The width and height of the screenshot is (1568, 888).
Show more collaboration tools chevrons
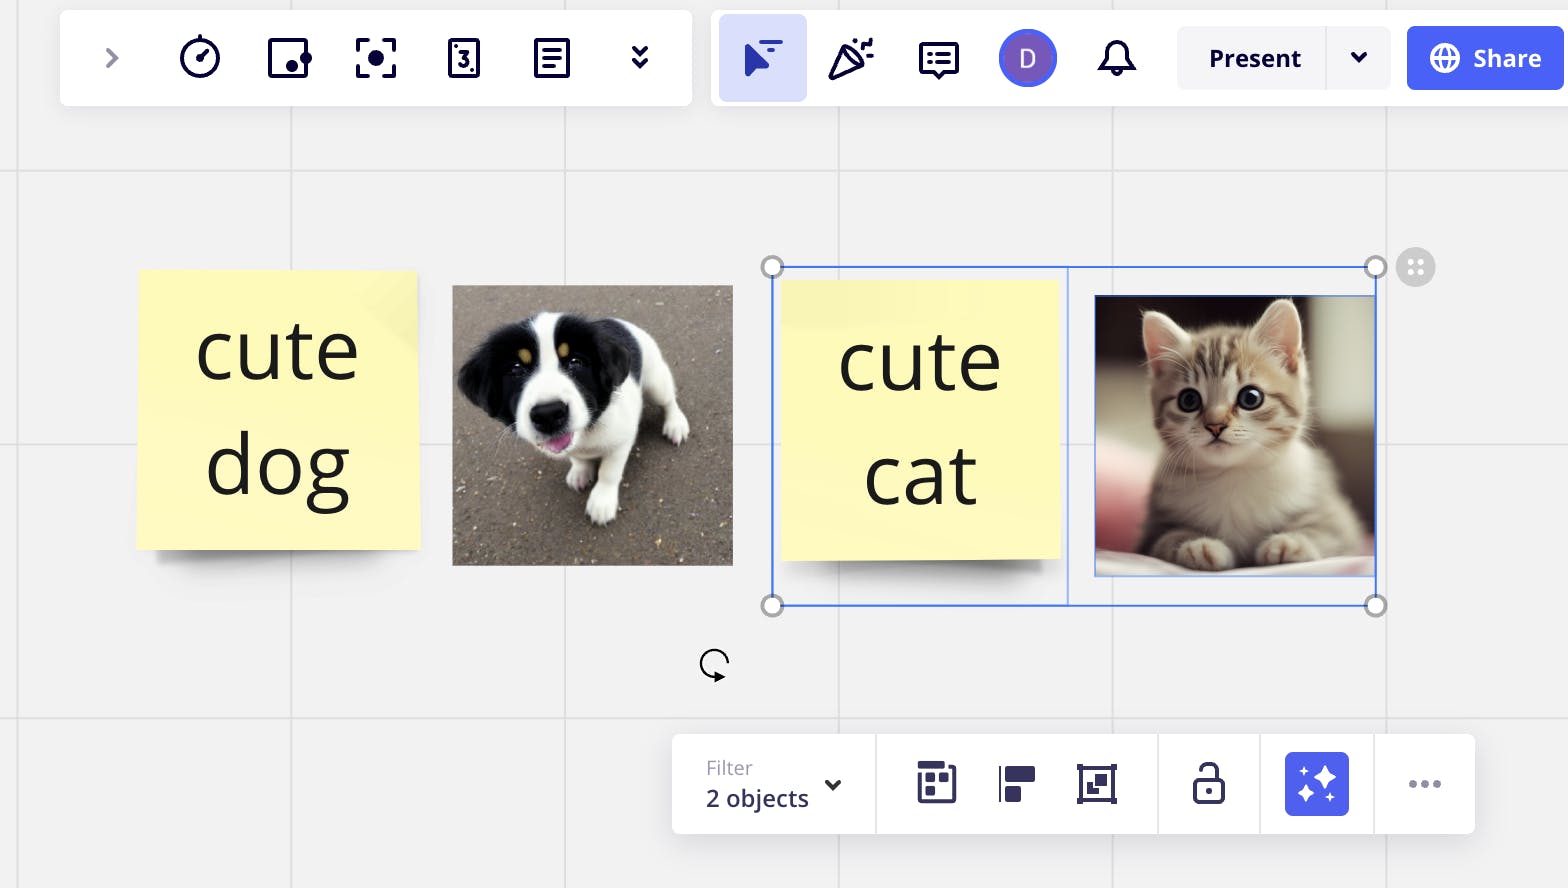[x=640, y=58]
